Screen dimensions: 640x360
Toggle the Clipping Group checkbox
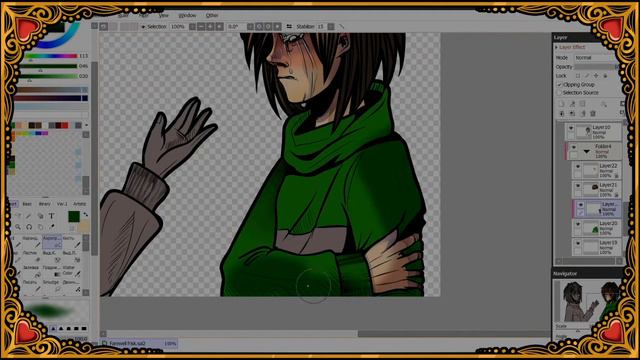pyautogui.click(x=560, y=84)
